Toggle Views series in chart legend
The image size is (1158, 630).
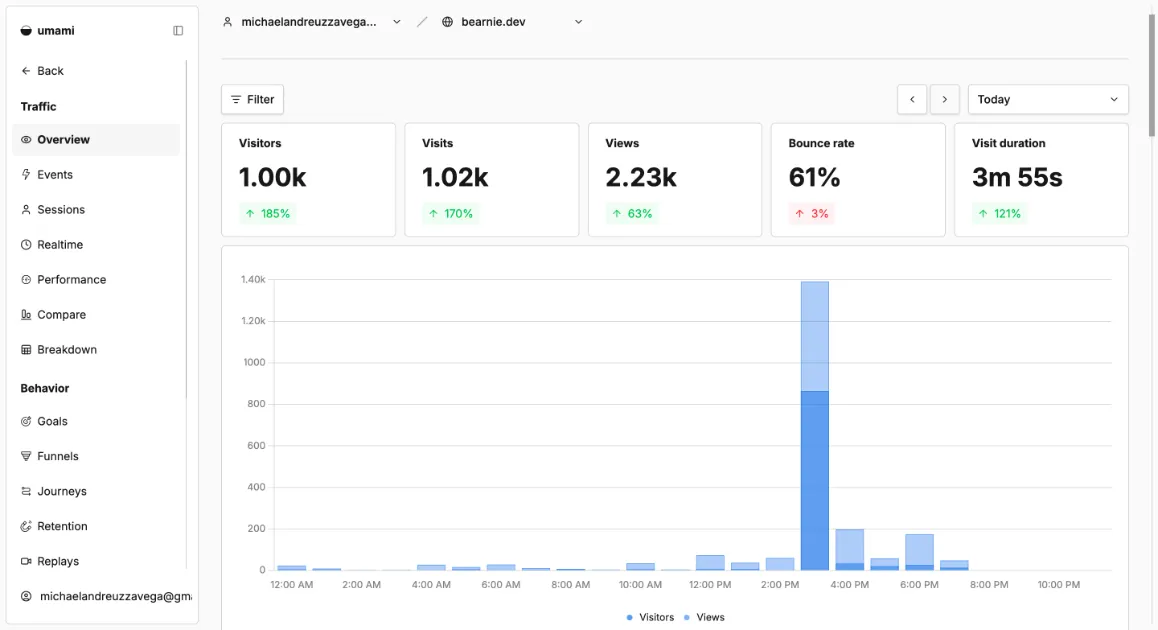coord(704,617)
